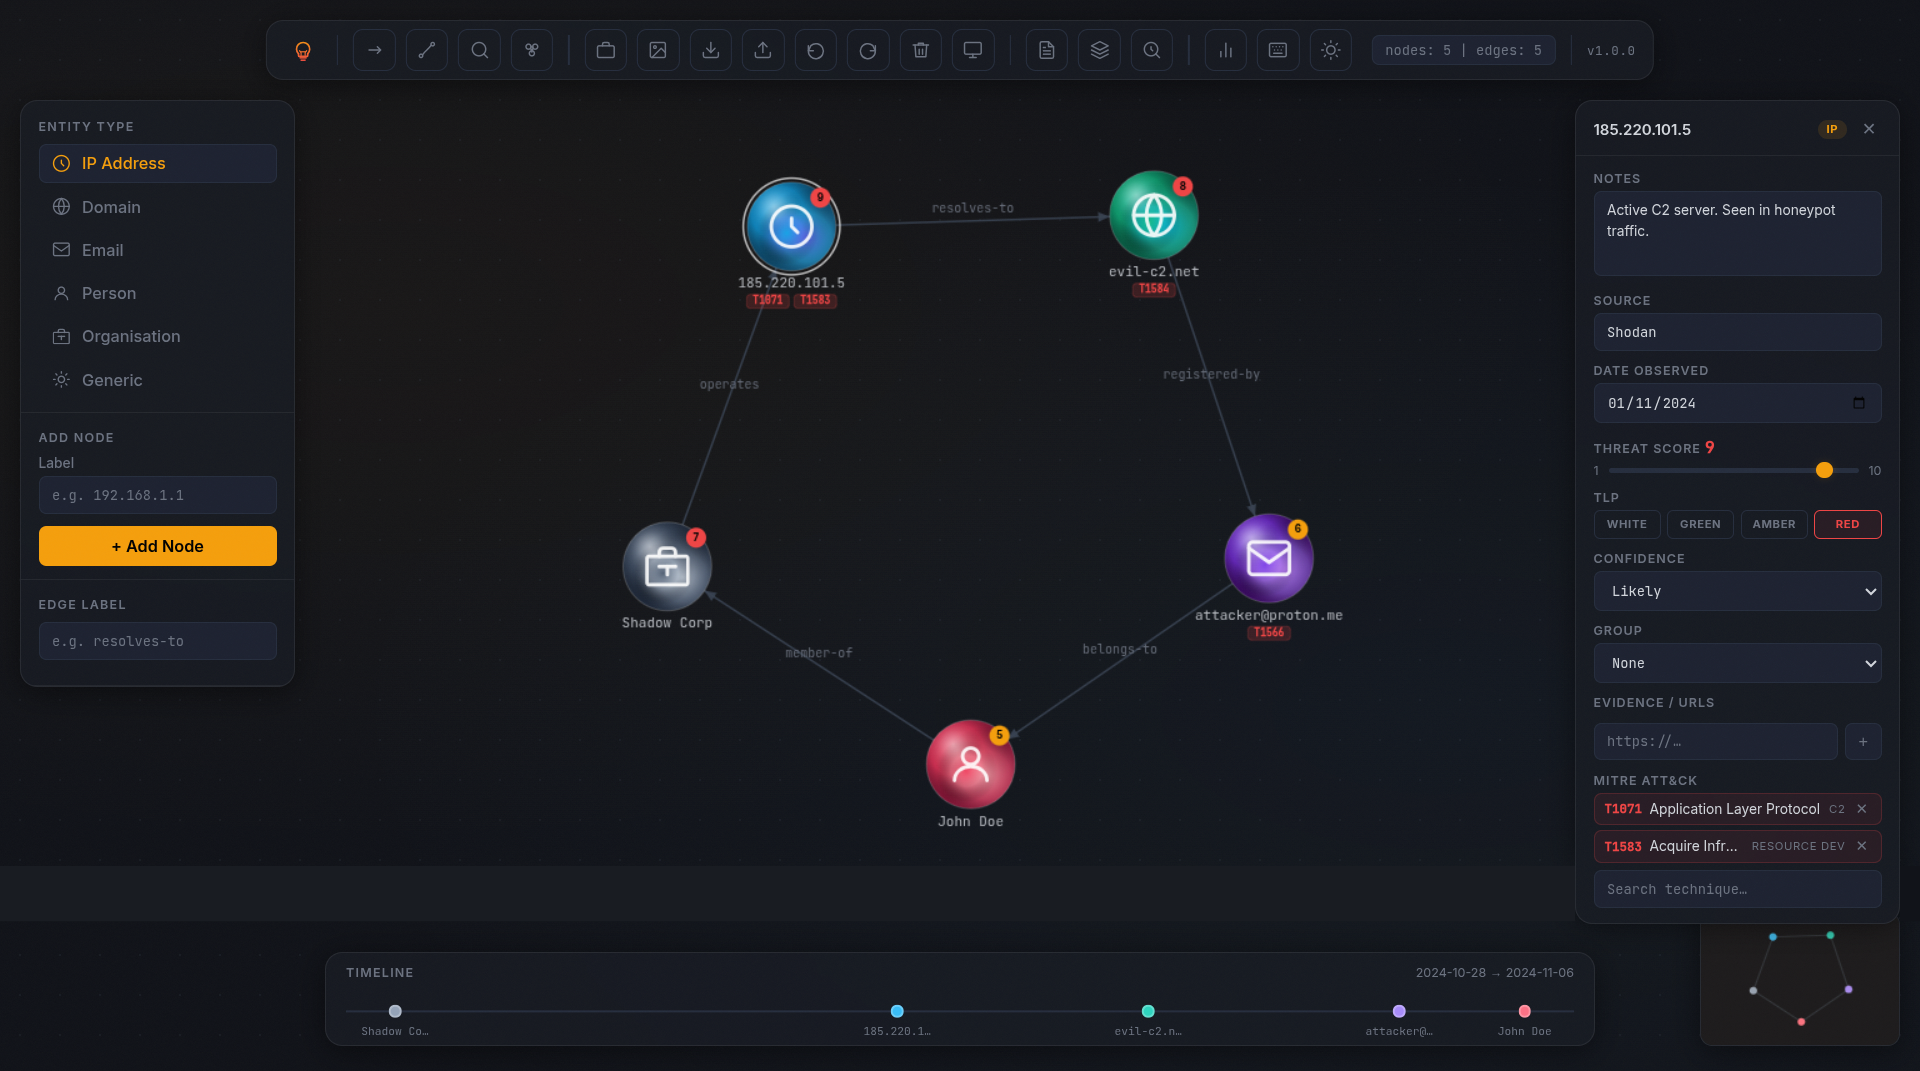This screenshot has height=1071, width=1920.
Task: Open the bar chart statistics icon
Action: [x=1226, y=50]
